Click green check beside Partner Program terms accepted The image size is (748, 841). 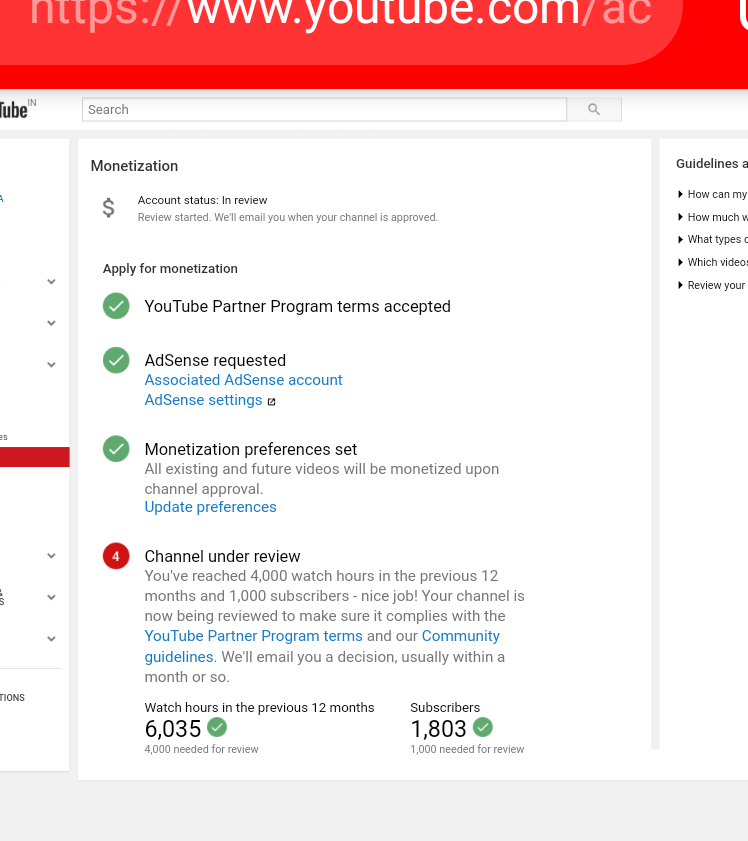point(116,306)
